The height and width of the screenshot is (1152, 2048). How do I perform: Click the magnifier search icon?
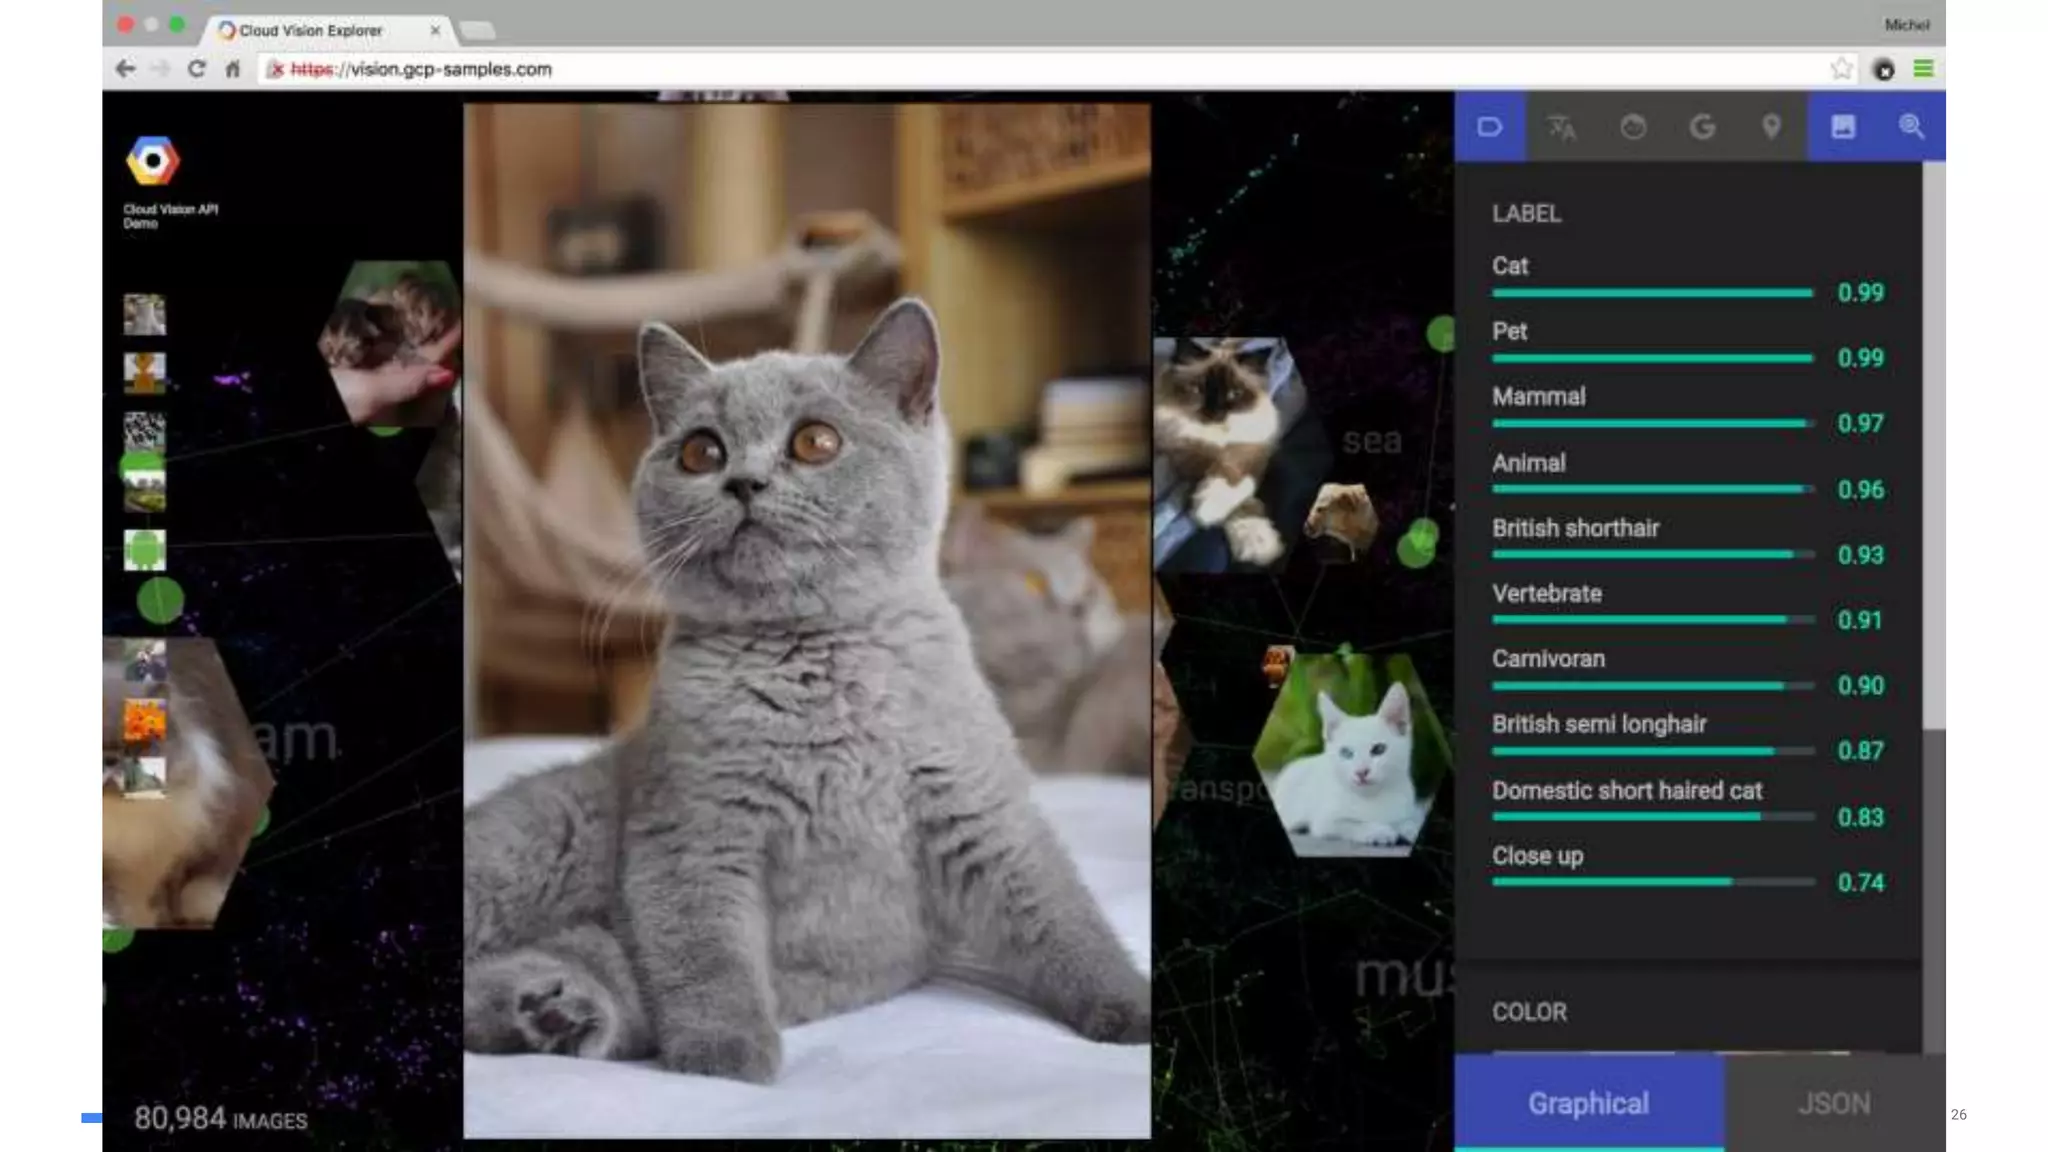[1911, 127]
